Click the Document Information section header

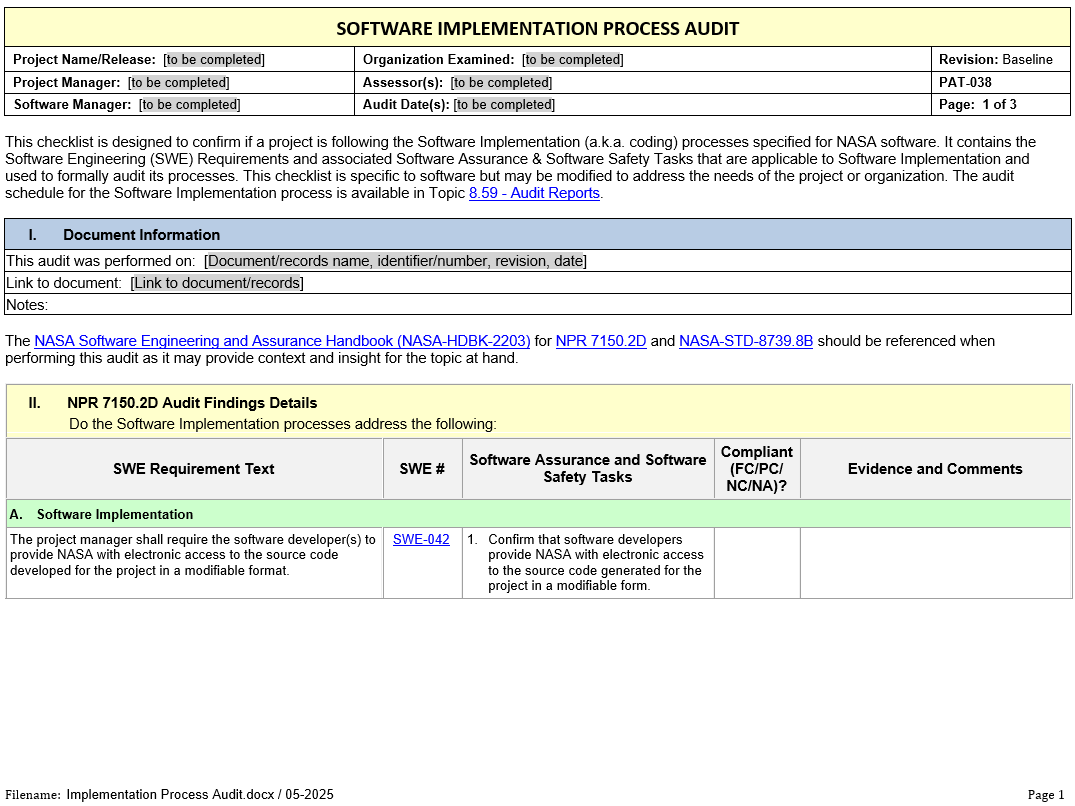pyautogui.click(x=141, y=235)
